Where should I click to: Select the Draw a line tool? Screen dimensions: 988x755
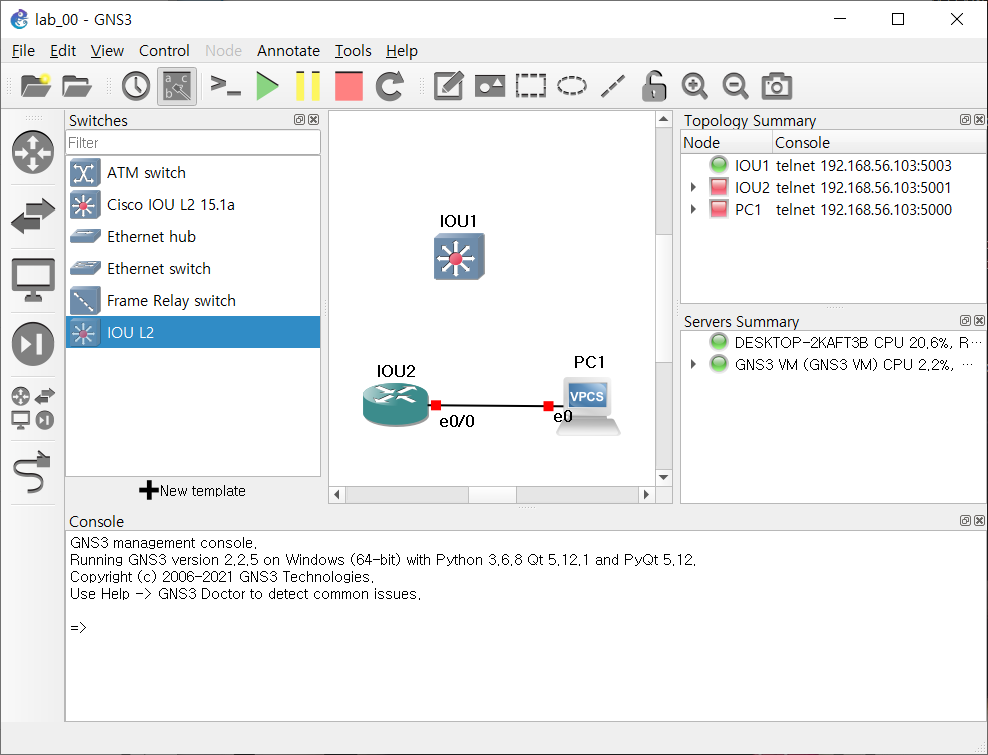(x=613, y=86)
